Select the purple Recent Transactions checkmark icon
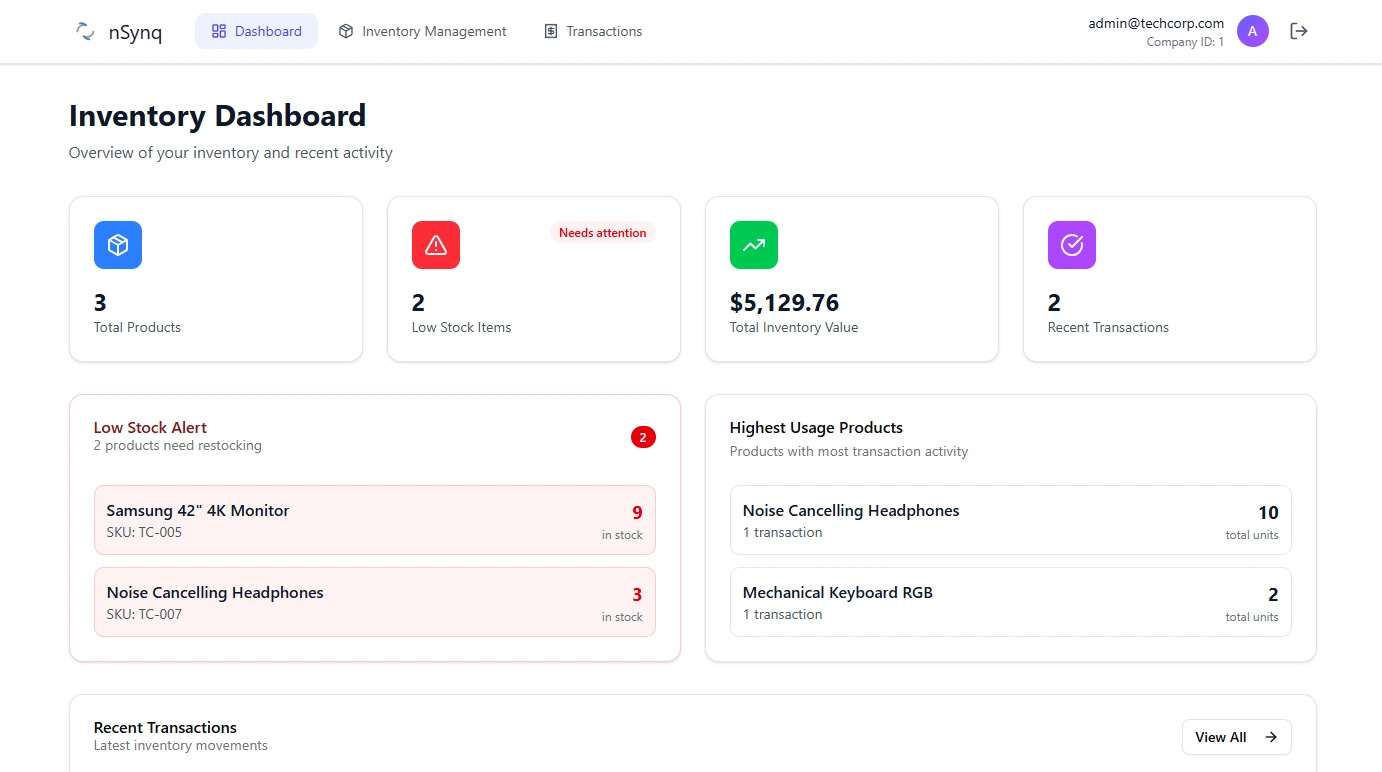Viewport: 1382px width, 772px height. coord(1071,244)
